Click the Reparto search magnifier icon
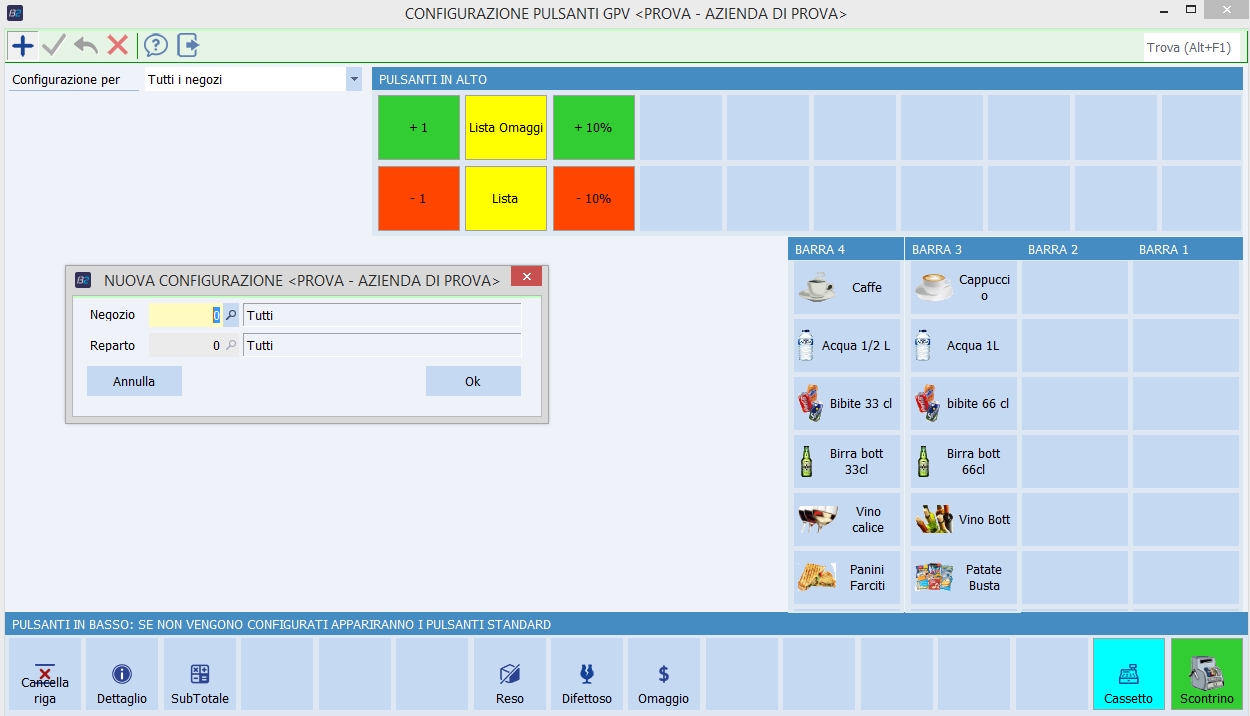Image resolution: width=1250 pixels, height=716 pixels. point(231,345)
